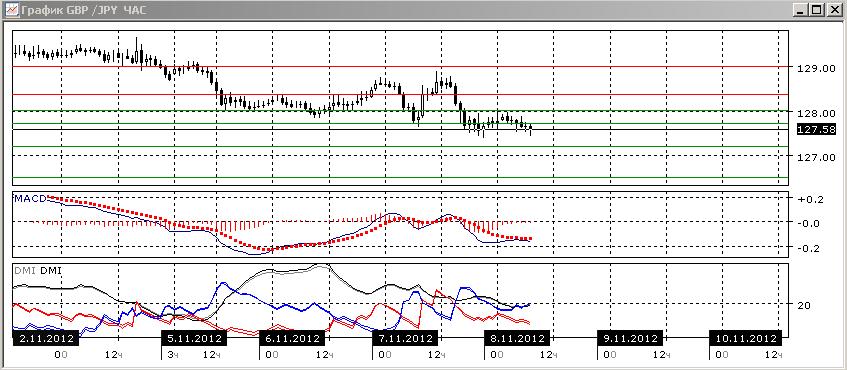Select the 10.11.2012 date marker
This screenshot has height=370, width=847.
click(745, 339)
